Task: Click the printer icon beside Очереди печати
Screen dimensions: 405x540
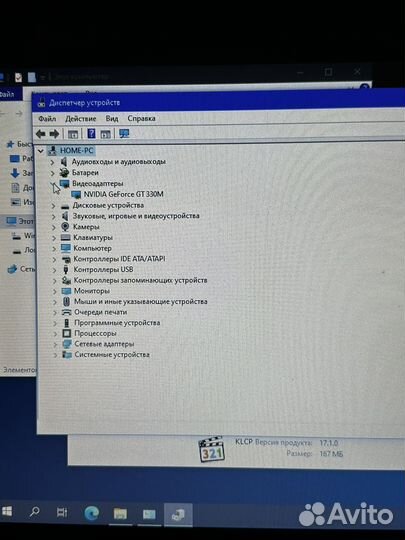Action: (x=66, y=312)
